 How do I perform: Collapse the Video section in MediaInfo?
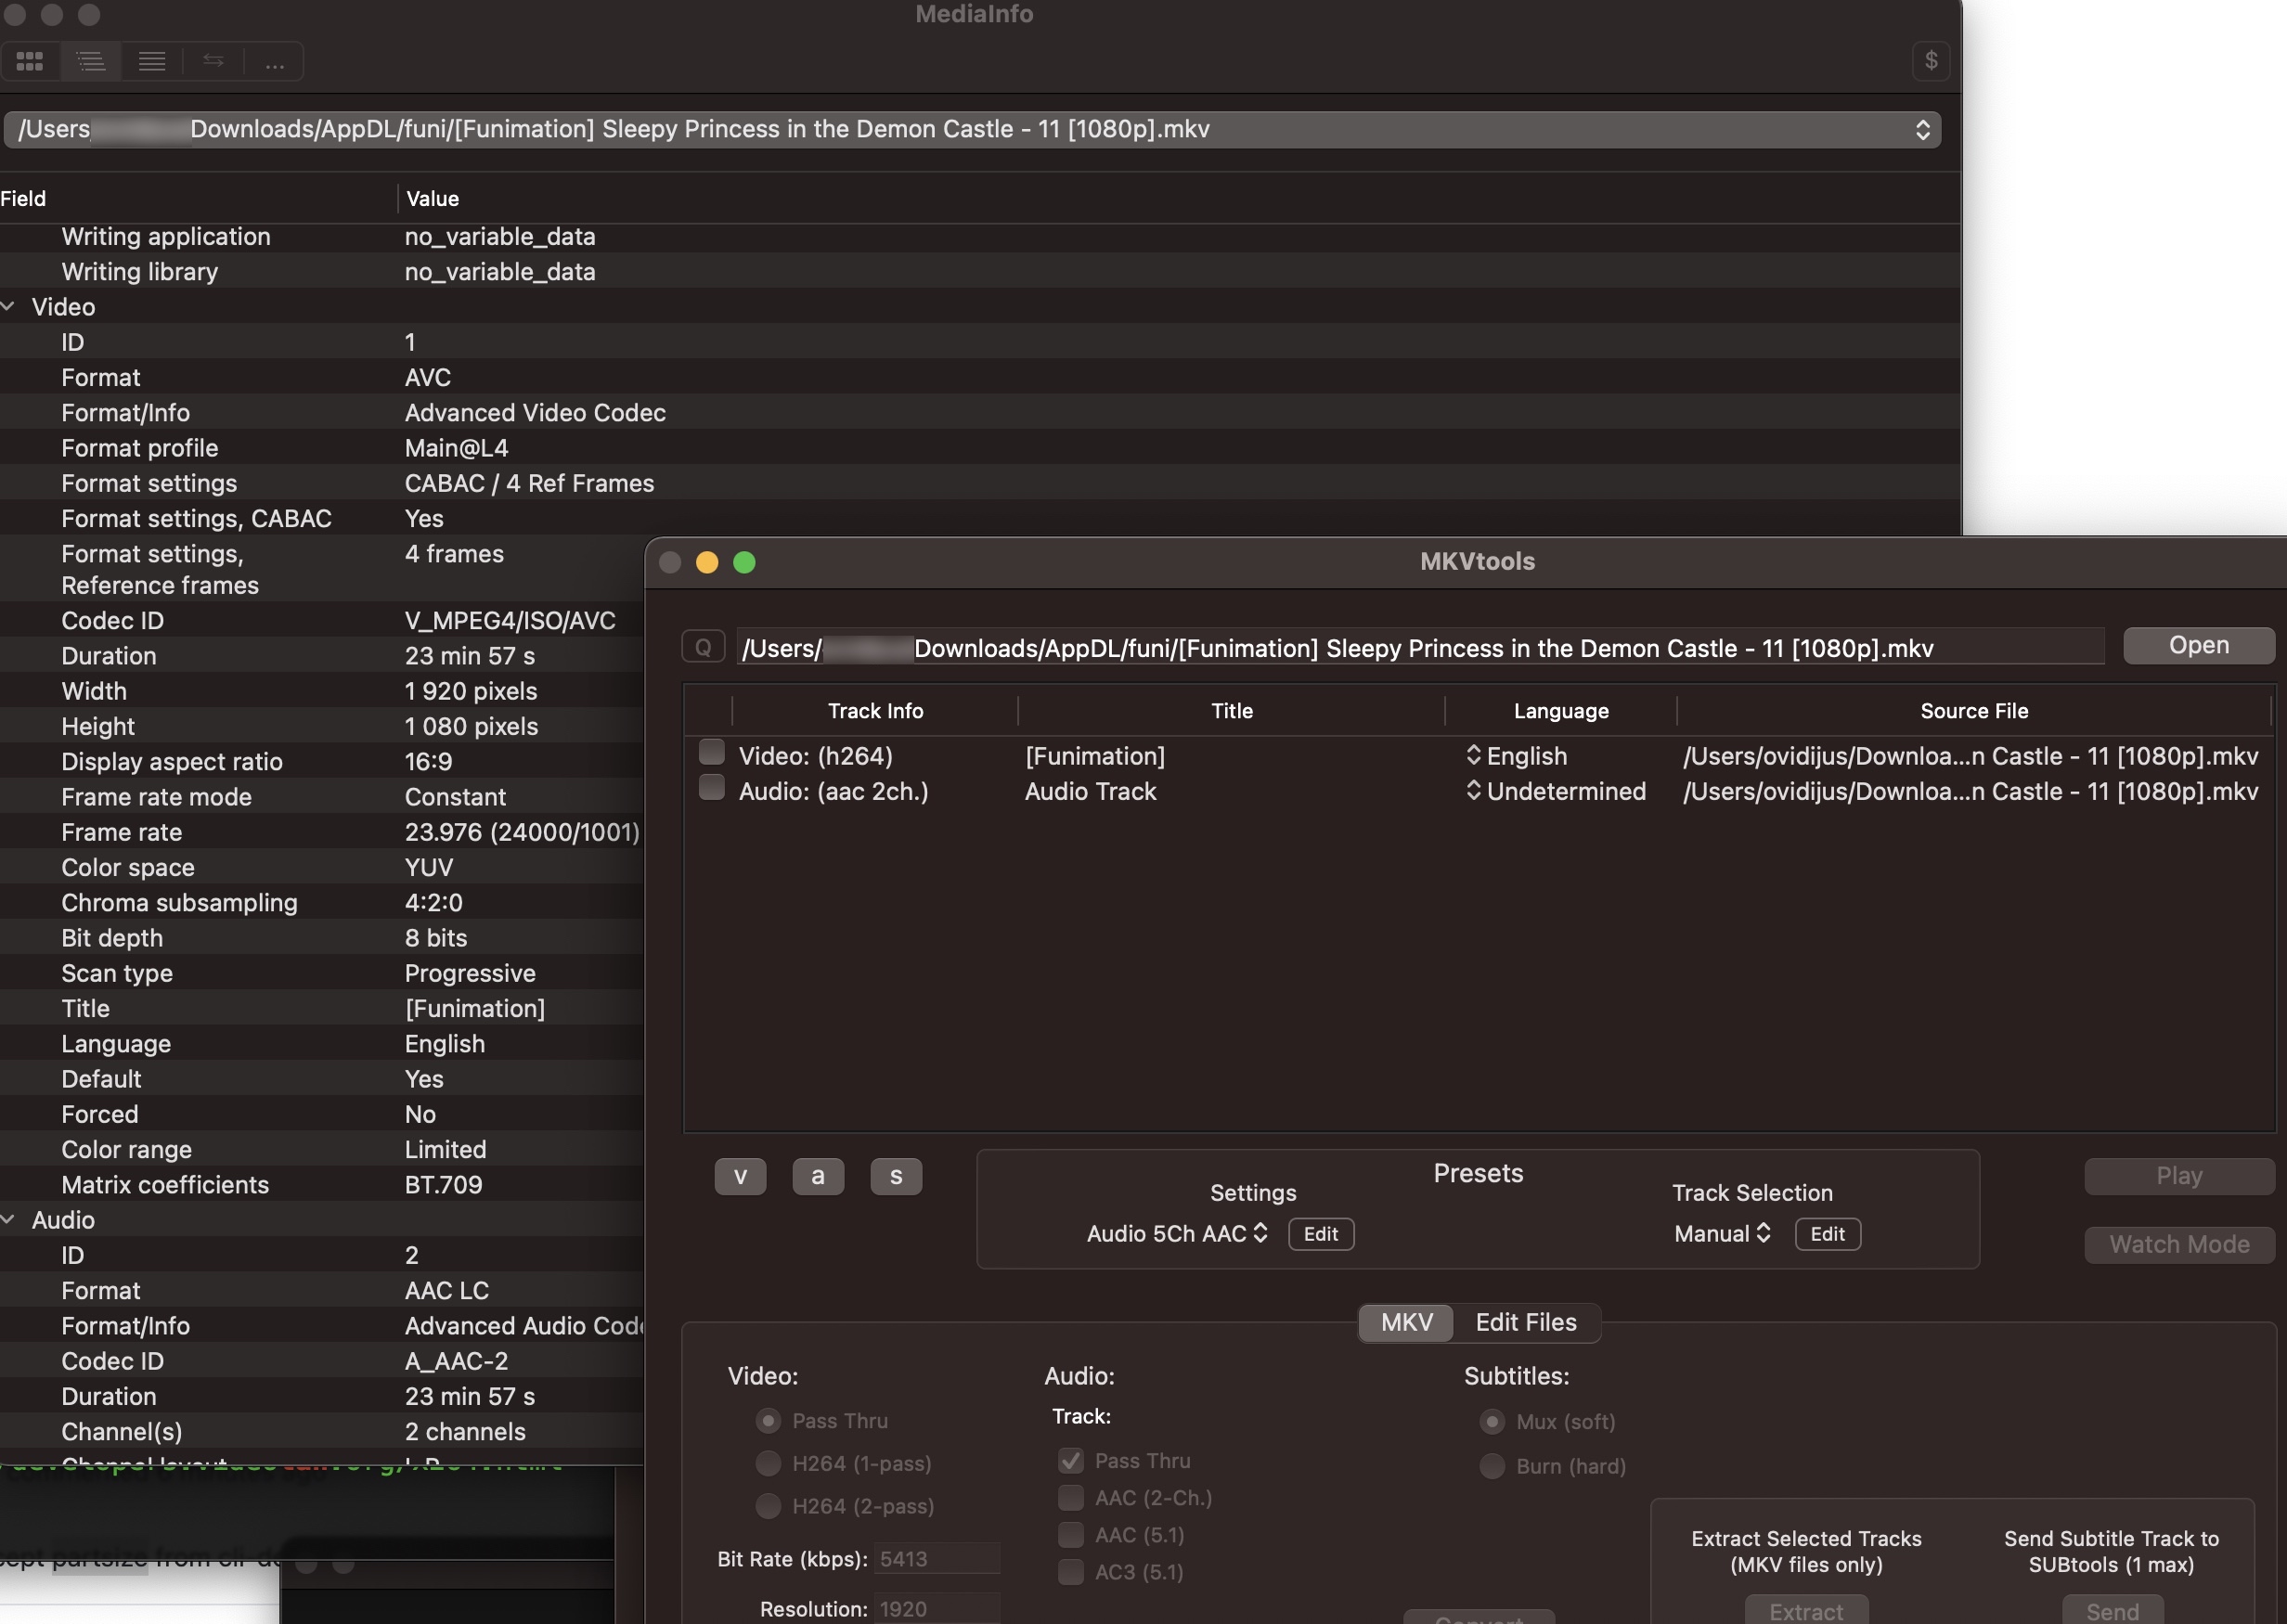9,306
